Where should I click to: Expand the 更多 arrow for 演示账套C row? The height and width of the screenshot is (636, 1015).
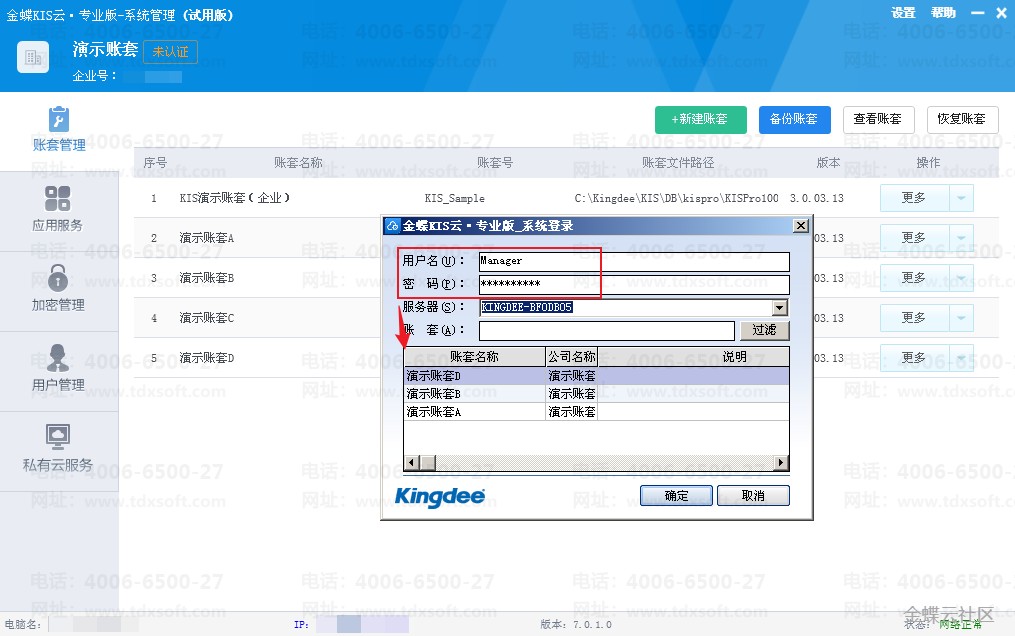point(961,318)
